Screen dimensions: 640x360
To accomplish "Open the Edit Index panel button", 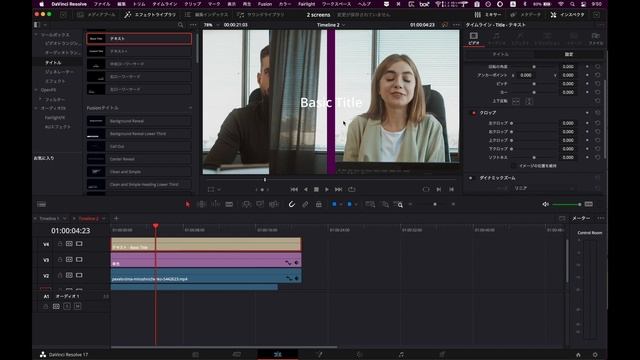I will 206,15.
